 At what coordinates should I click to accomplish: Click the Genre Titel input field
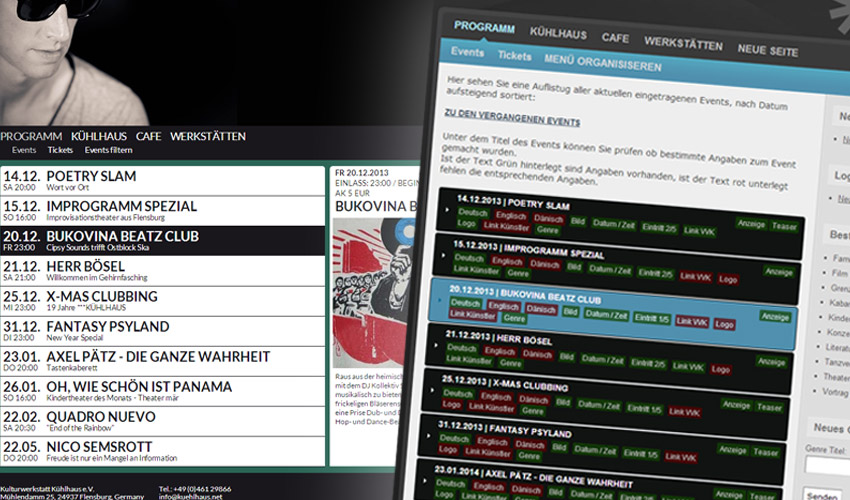click(827, 465)
